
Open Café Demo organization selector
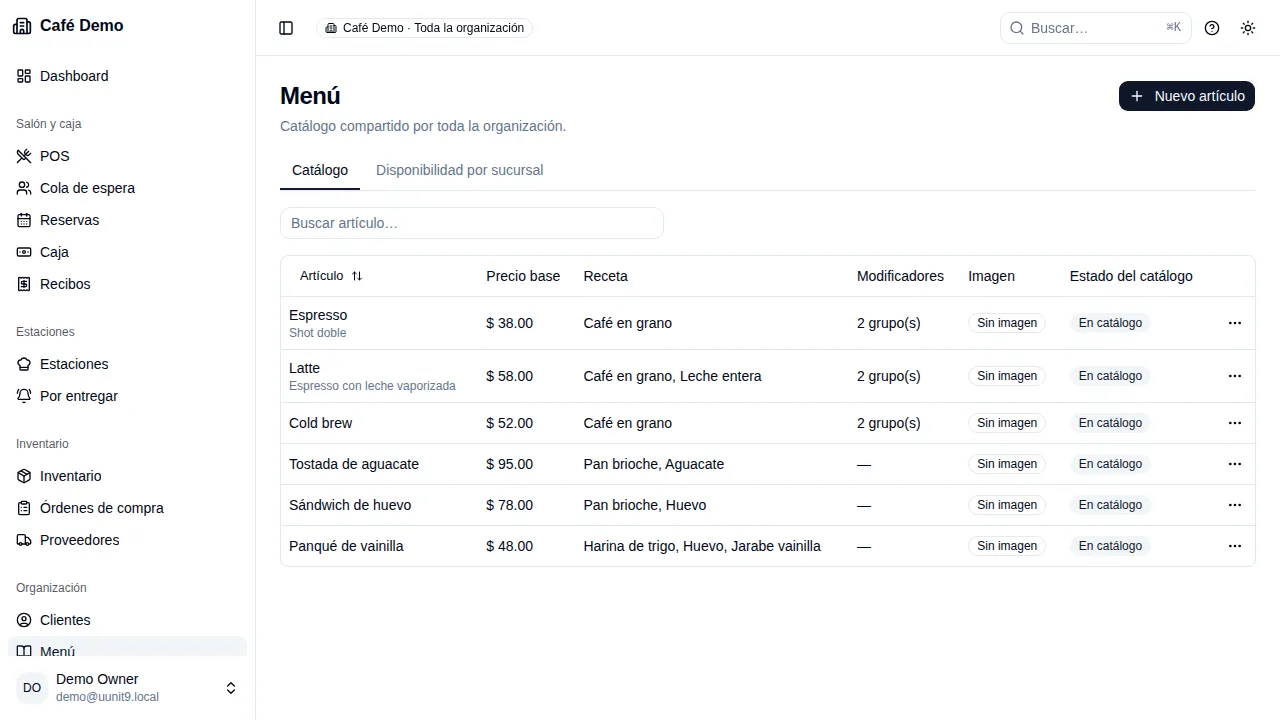(425, 28)
